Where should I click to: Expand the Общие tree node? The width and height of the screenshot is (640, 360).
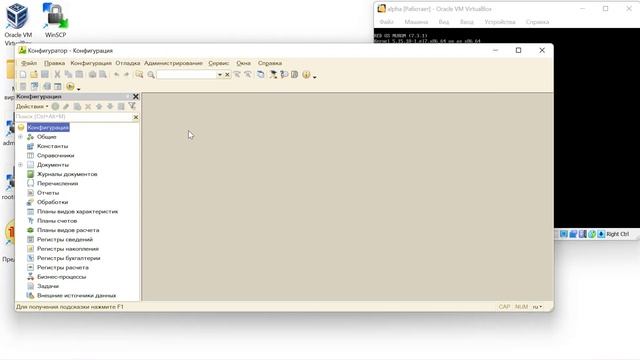tap(20, 137)
